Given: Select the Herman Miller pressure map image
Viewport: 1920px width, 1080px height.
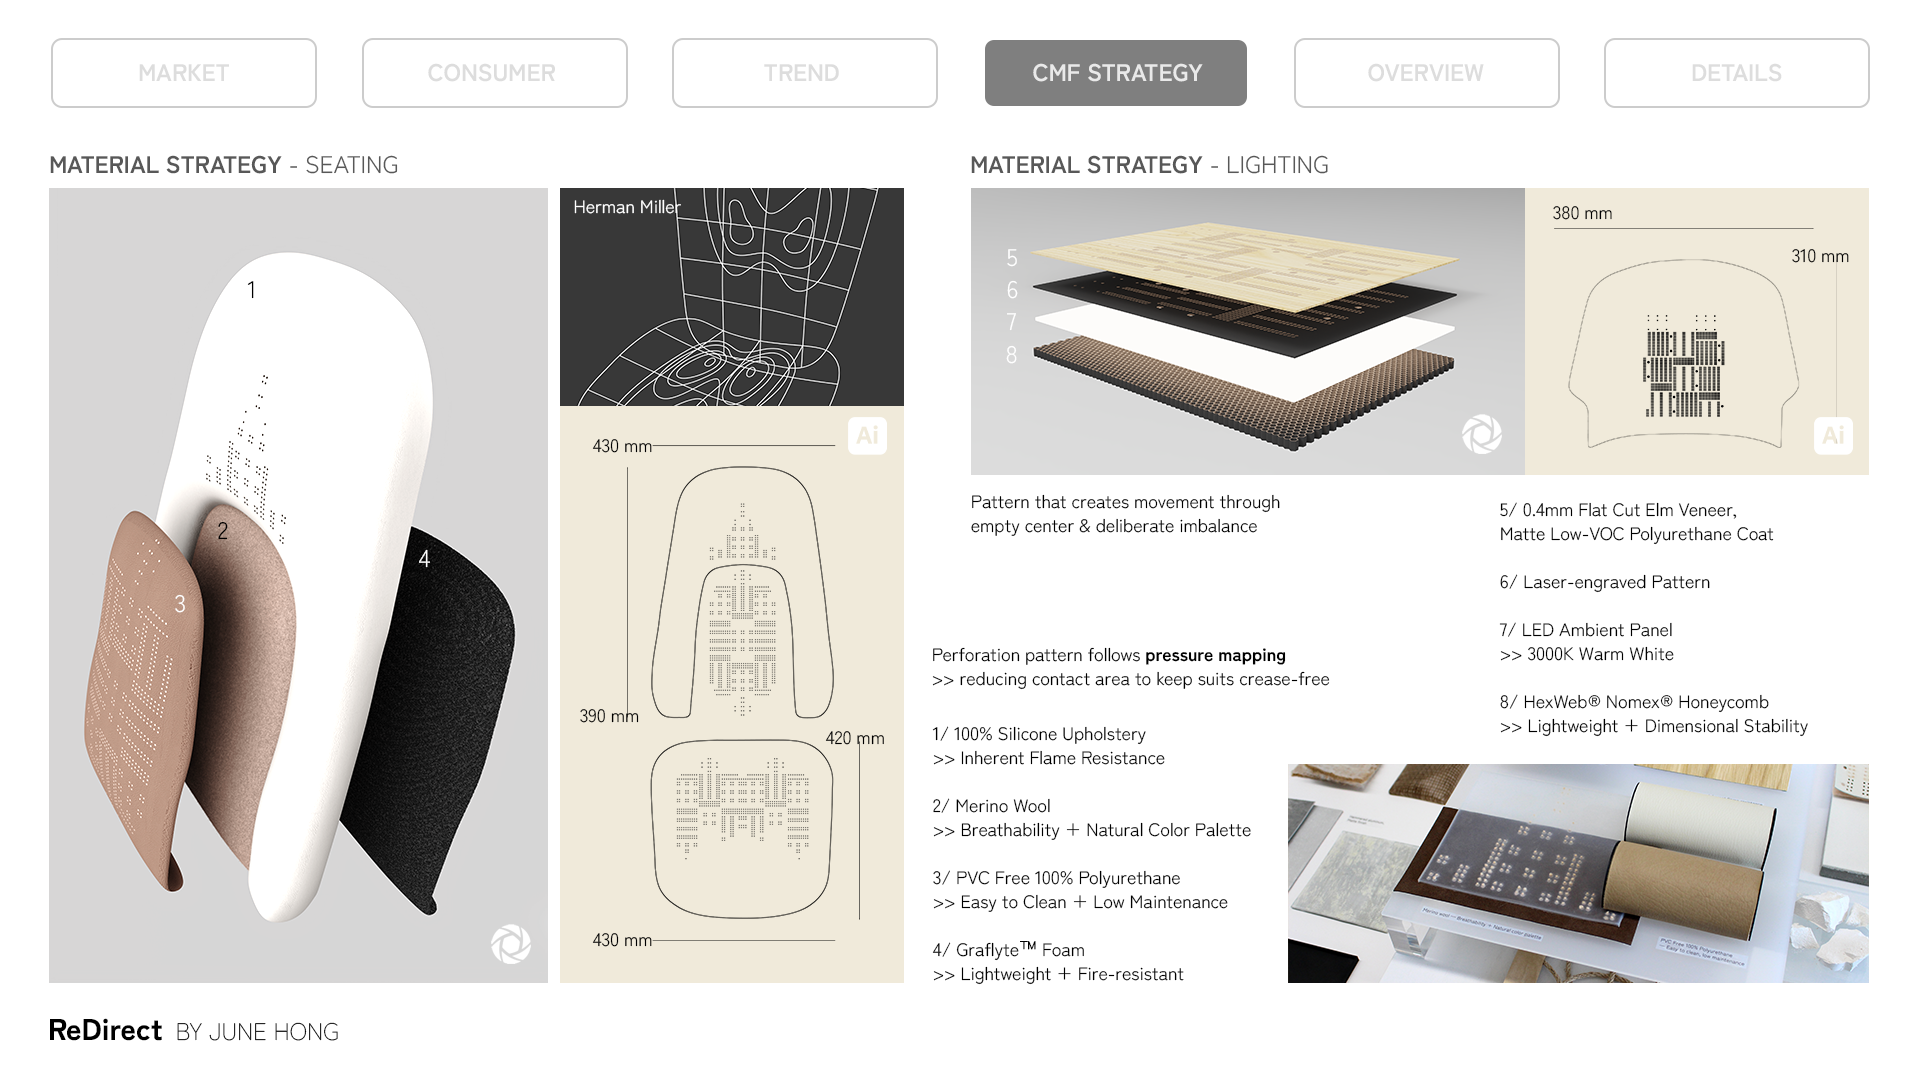Looking at the screenshot, I should coord(732,297).
